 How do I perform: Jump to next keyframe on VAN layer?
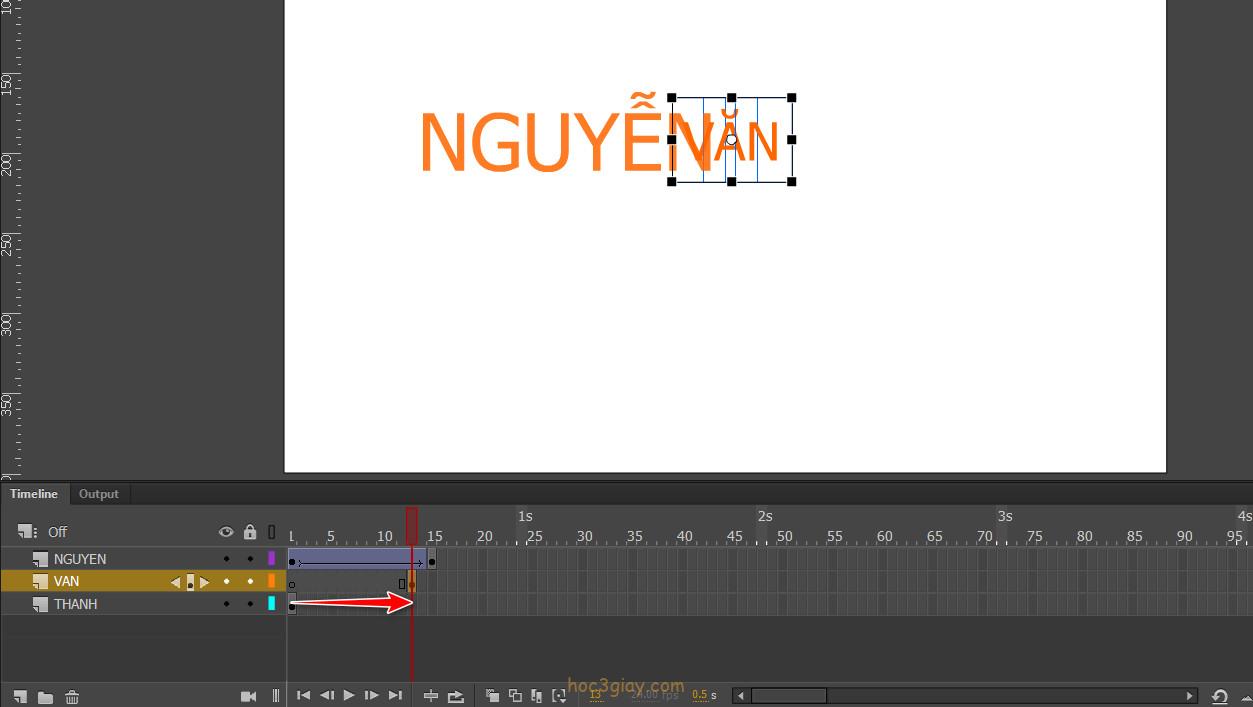pyautogui.click(x=205, y=582)
